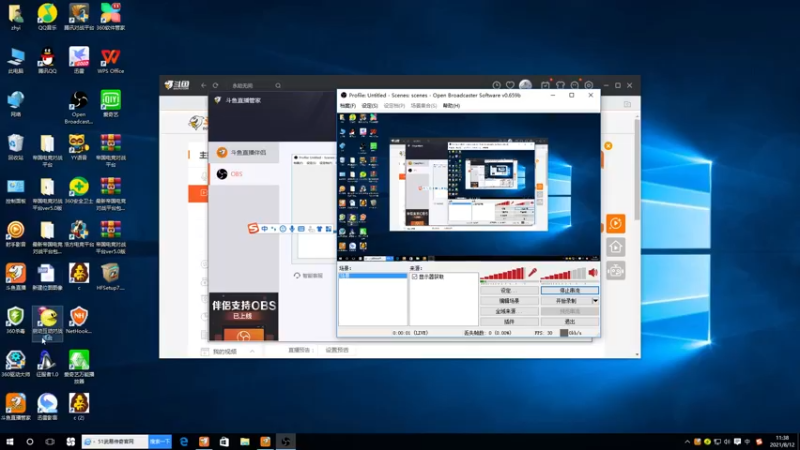Click the Global Sources button in OBS
This screenshot has width=800, height=450.
coord(509,311)
